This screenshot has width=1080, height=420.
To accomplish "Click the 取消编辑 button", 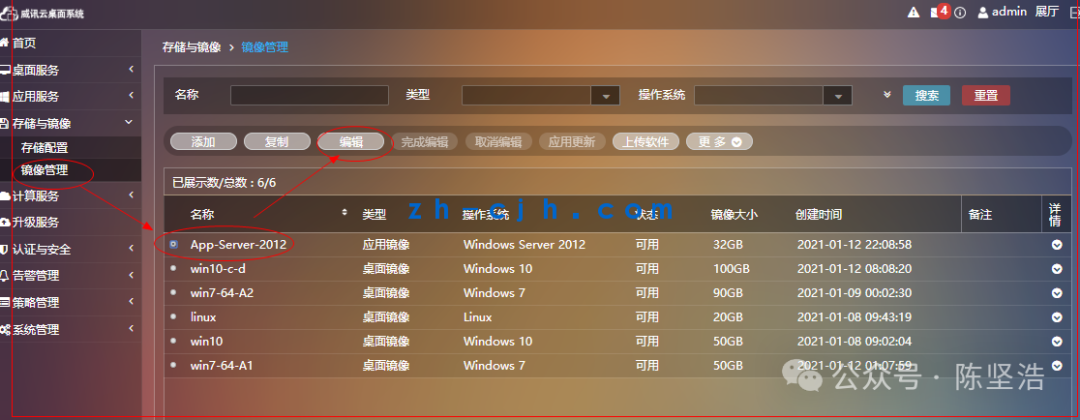I will 499,142.
